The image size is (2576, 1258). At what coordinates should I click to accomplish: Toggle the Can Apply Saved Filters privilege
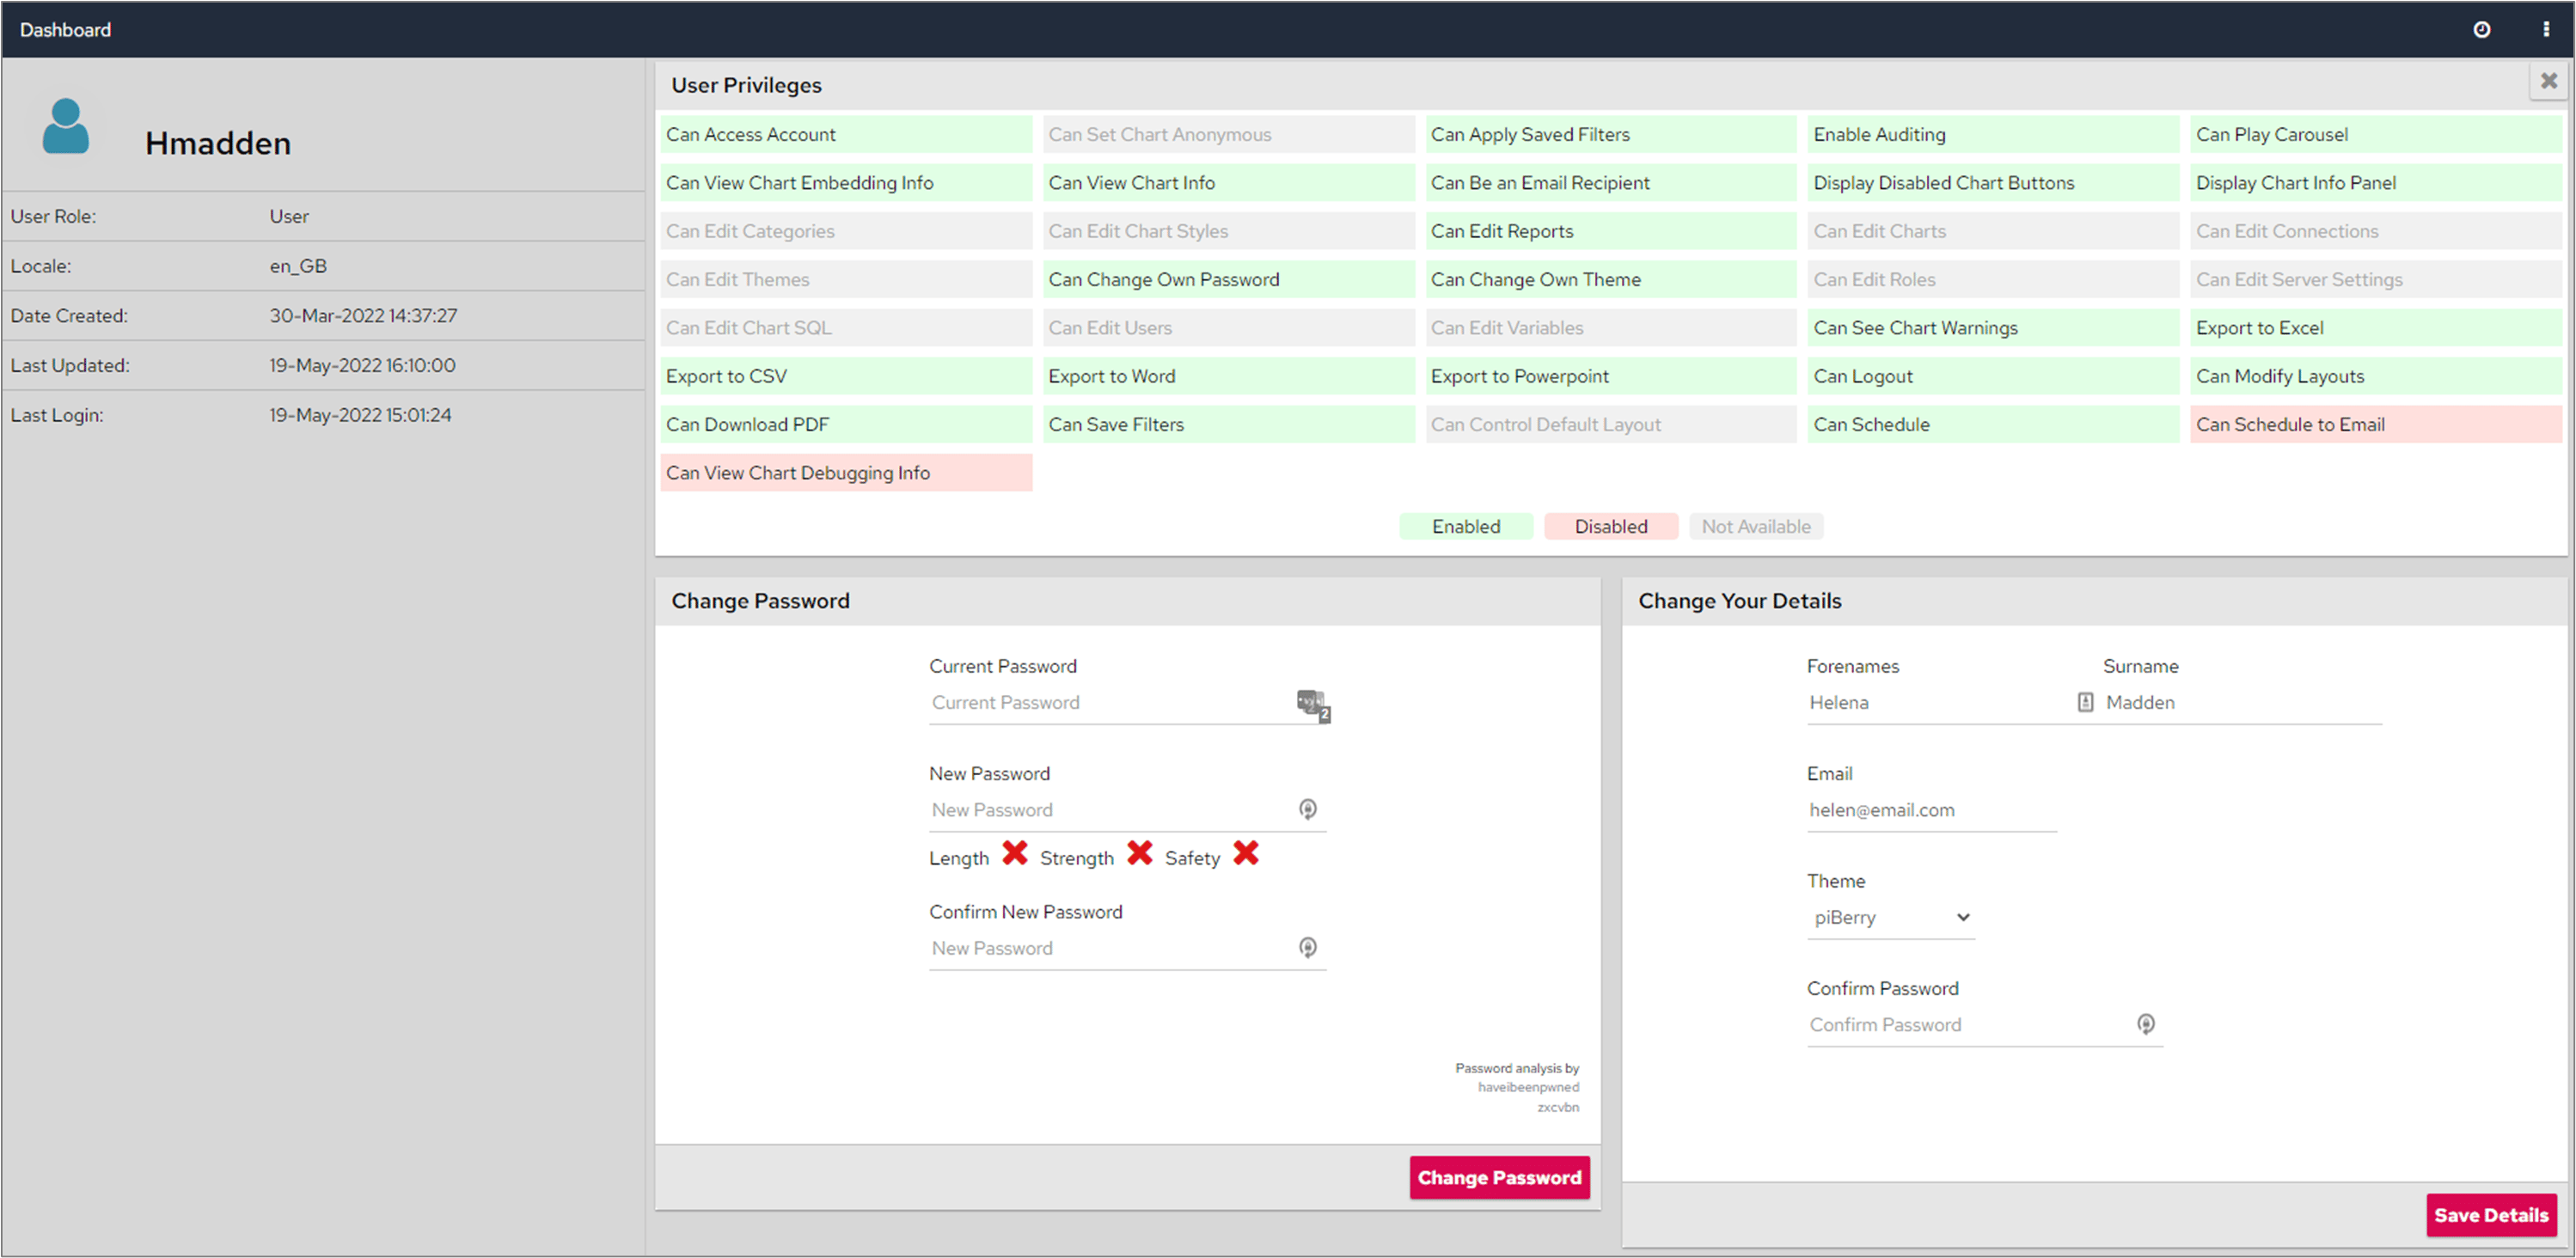coord(1611,134)
